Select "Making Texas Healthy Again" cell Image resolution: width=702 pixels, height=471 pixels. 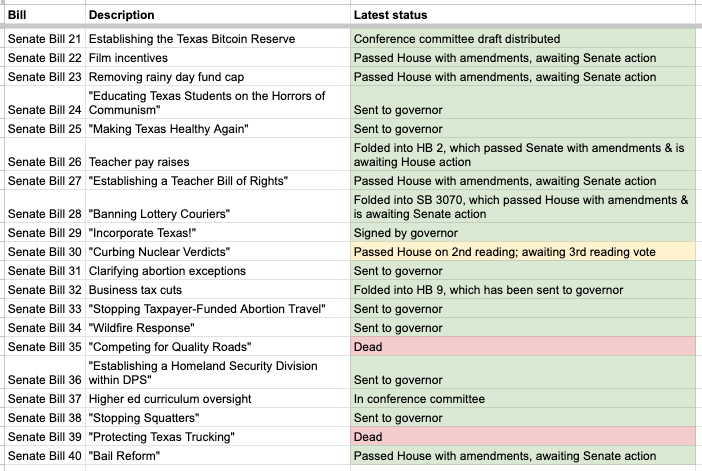click(218, 128)
